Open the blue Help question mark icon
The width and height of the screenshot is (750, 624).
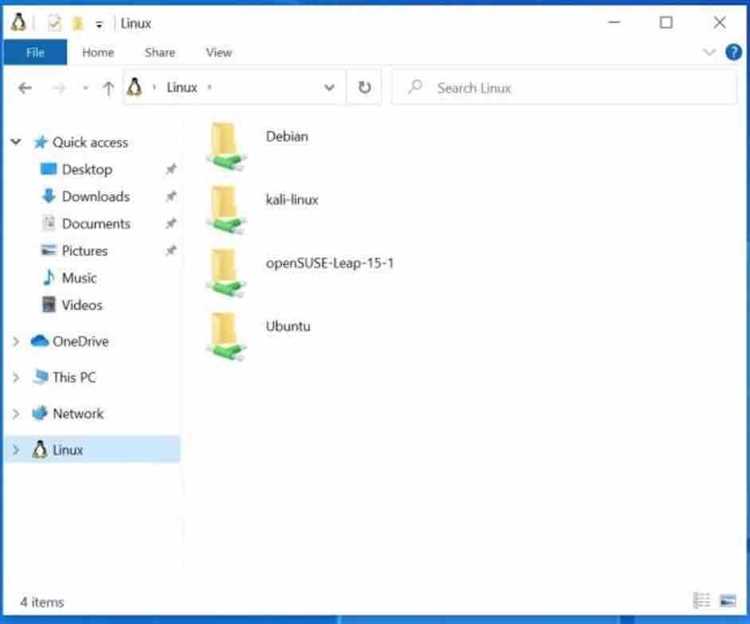(733, 52)
